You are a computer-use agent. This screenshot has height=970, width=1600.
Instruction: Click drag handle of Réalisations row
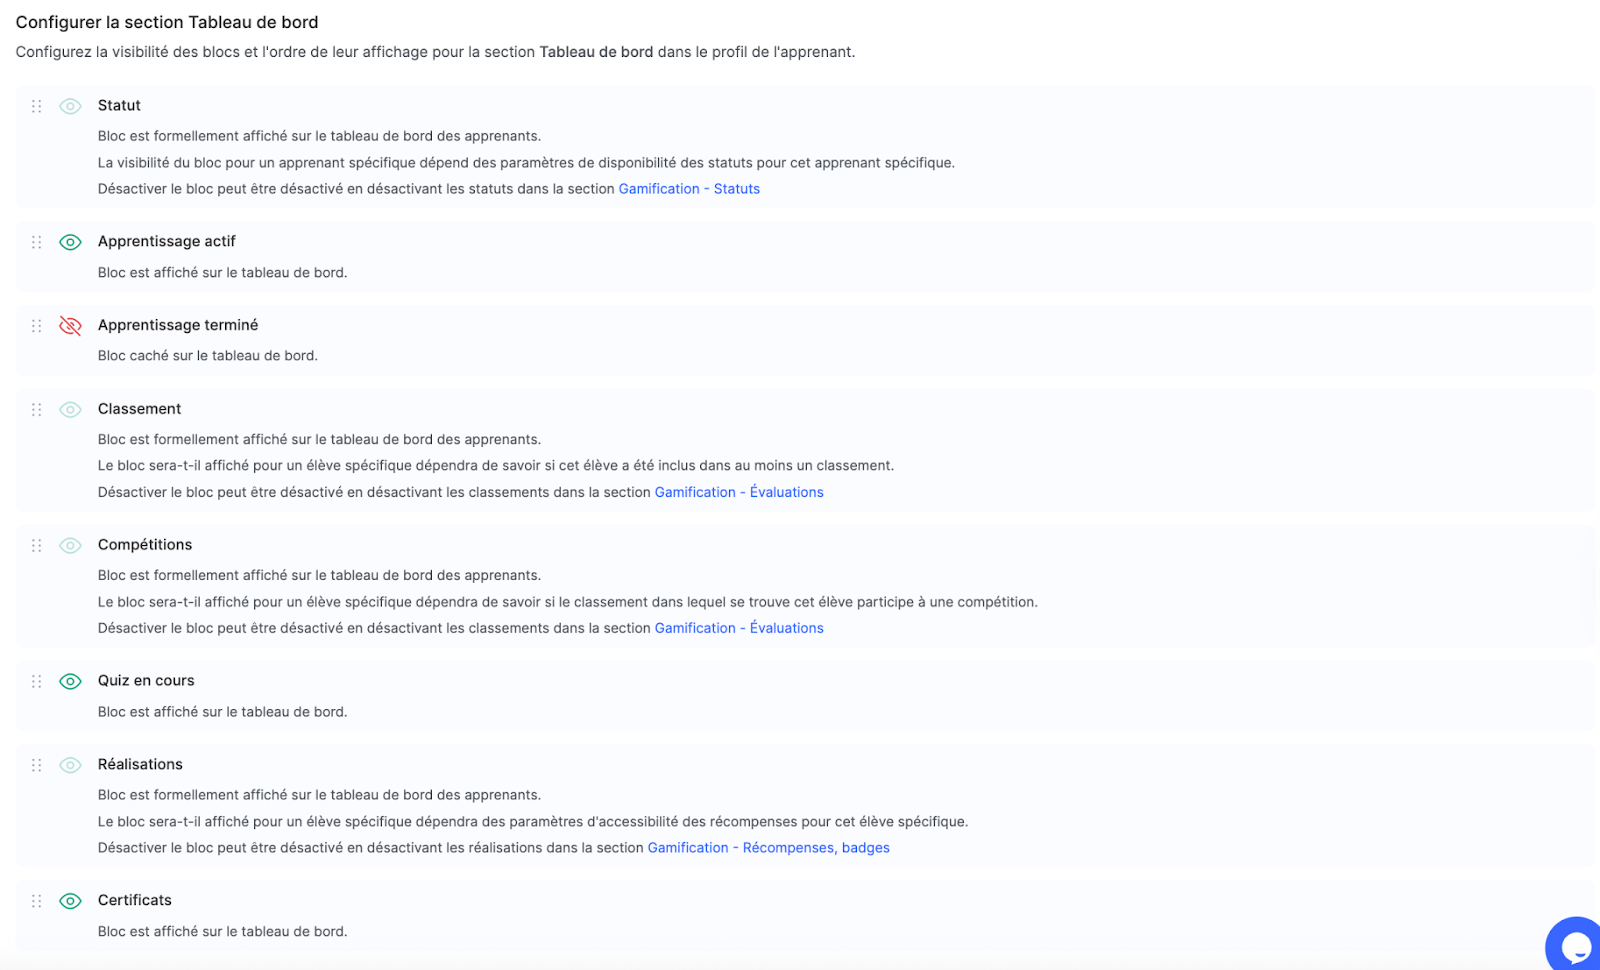click(37, 765)
